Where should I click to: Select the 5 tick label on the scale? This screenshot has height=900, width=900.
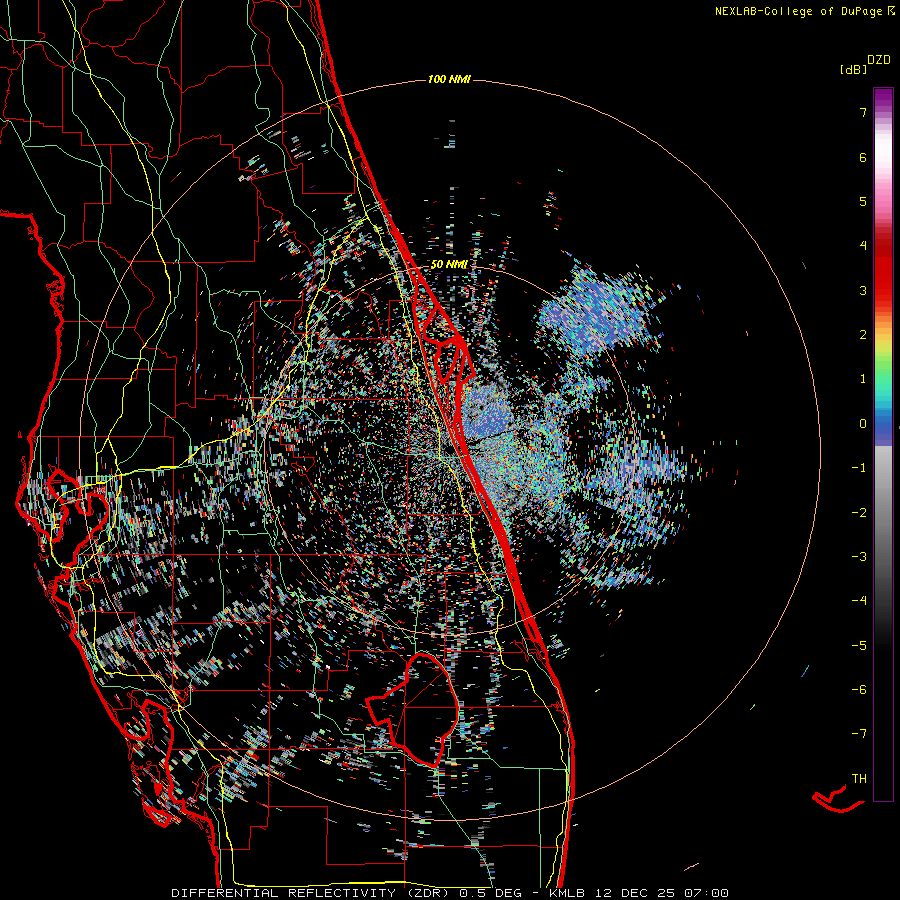tap(863, 201)
